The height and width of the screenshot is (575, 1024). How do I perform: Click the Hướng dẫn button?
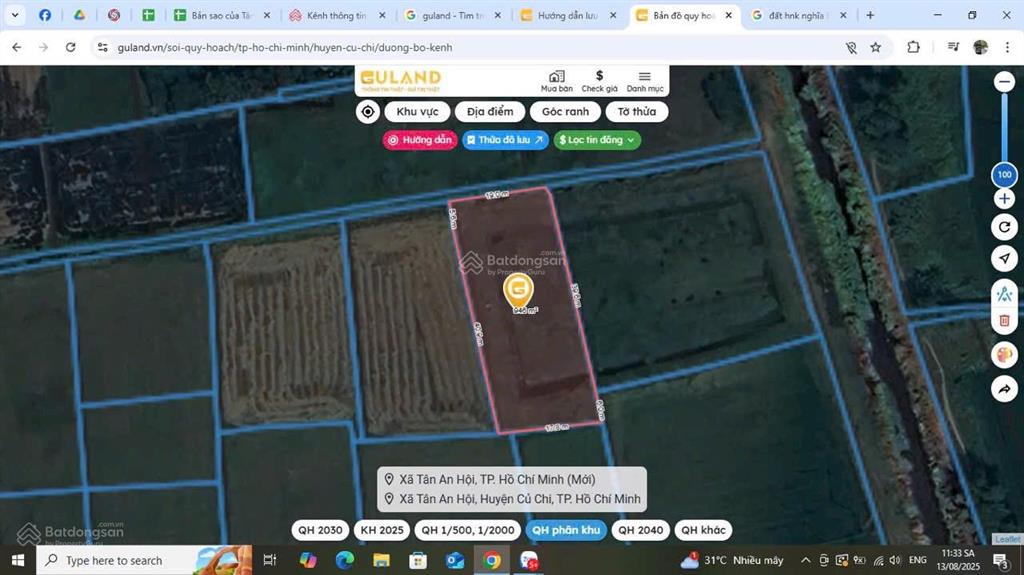pos(420,140)
